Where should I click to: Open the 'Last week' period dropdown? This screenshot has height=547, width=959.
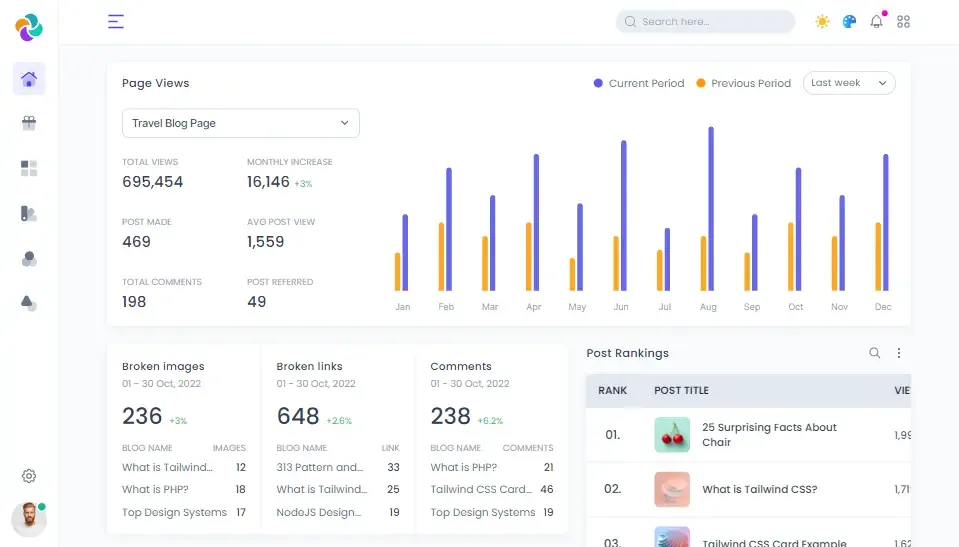849,83
